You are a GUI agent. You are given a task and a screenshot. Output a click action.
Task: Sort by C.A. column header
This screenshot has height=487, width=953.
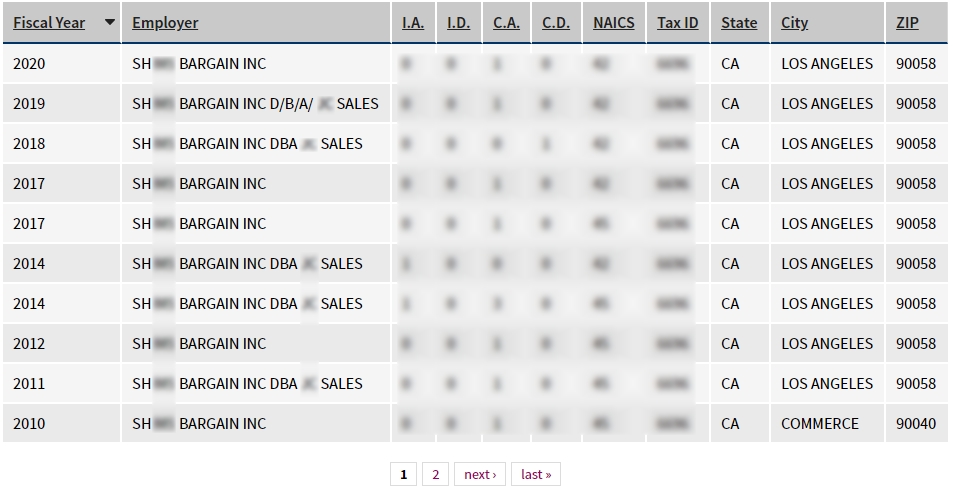(x=506, y=22)
